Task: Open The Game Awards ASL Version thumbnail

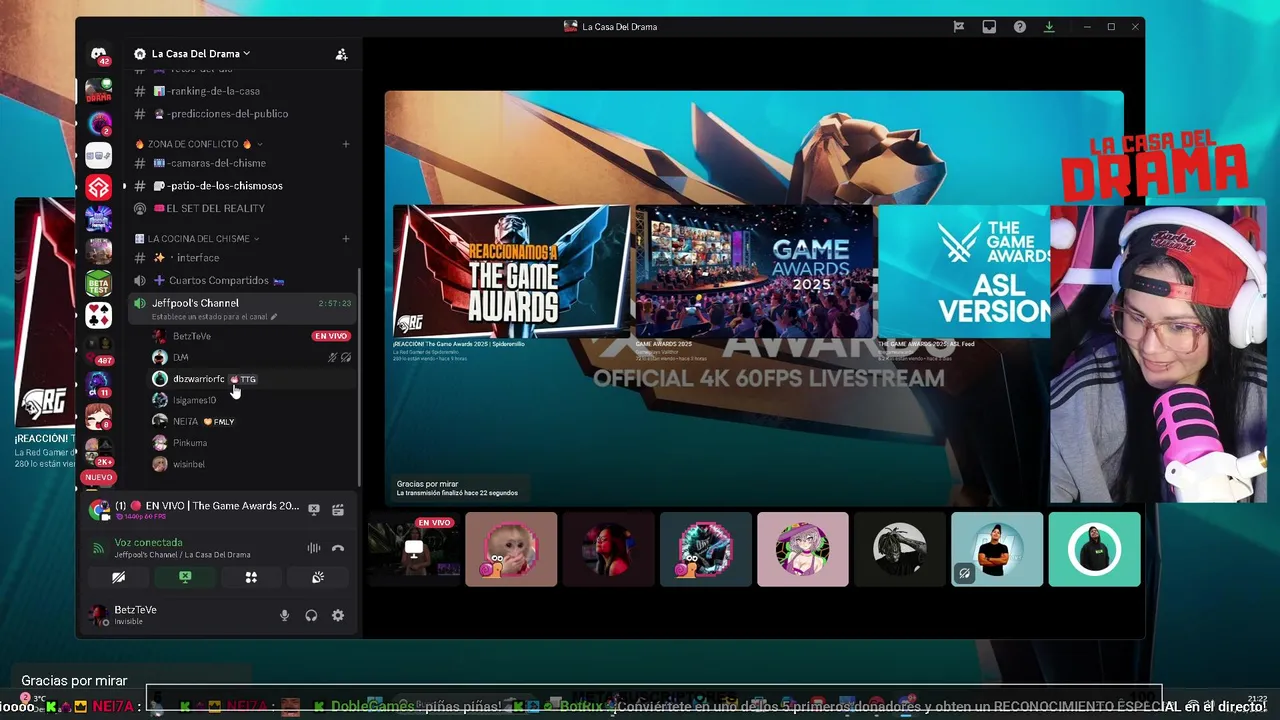Action: (x=964, y=271)
